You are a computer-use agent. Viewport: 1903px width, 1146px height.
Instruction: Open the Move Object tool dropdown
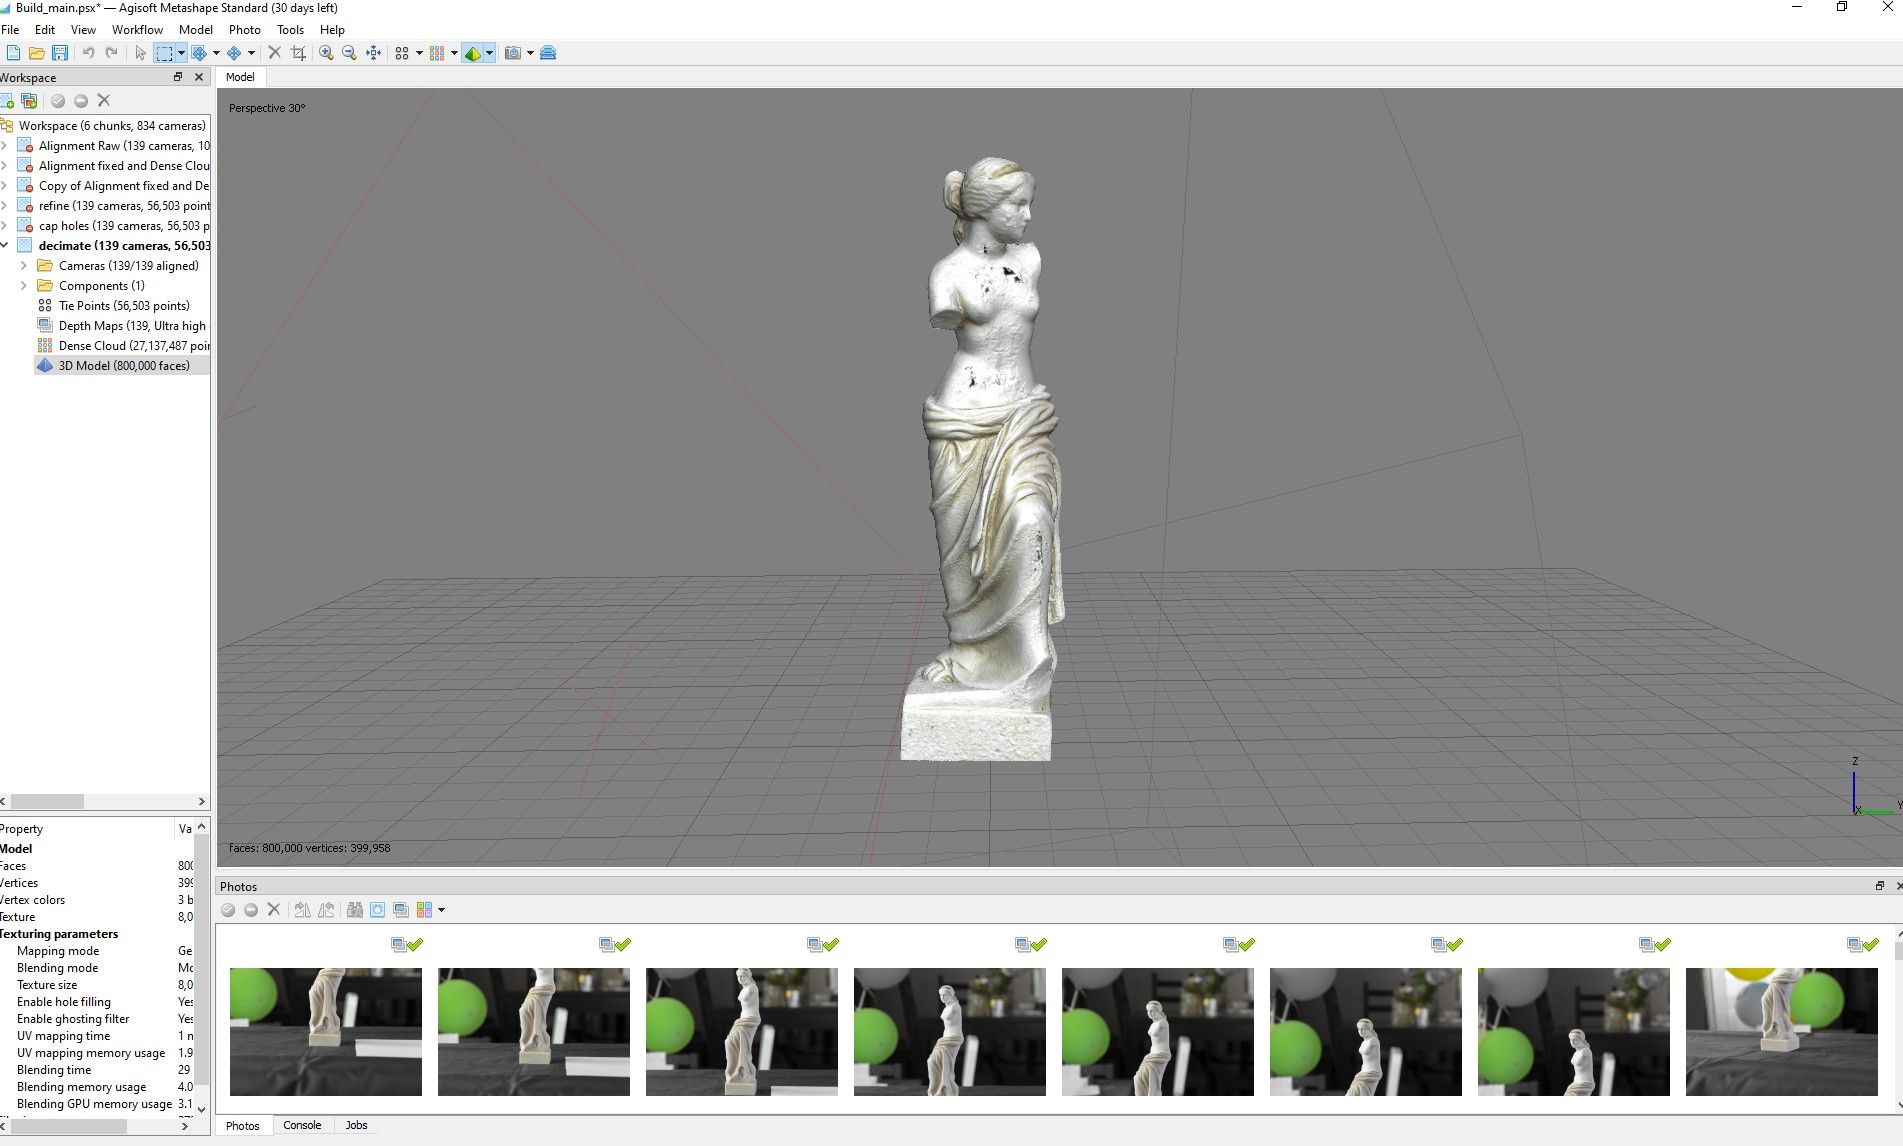click(x=251, y=53)
